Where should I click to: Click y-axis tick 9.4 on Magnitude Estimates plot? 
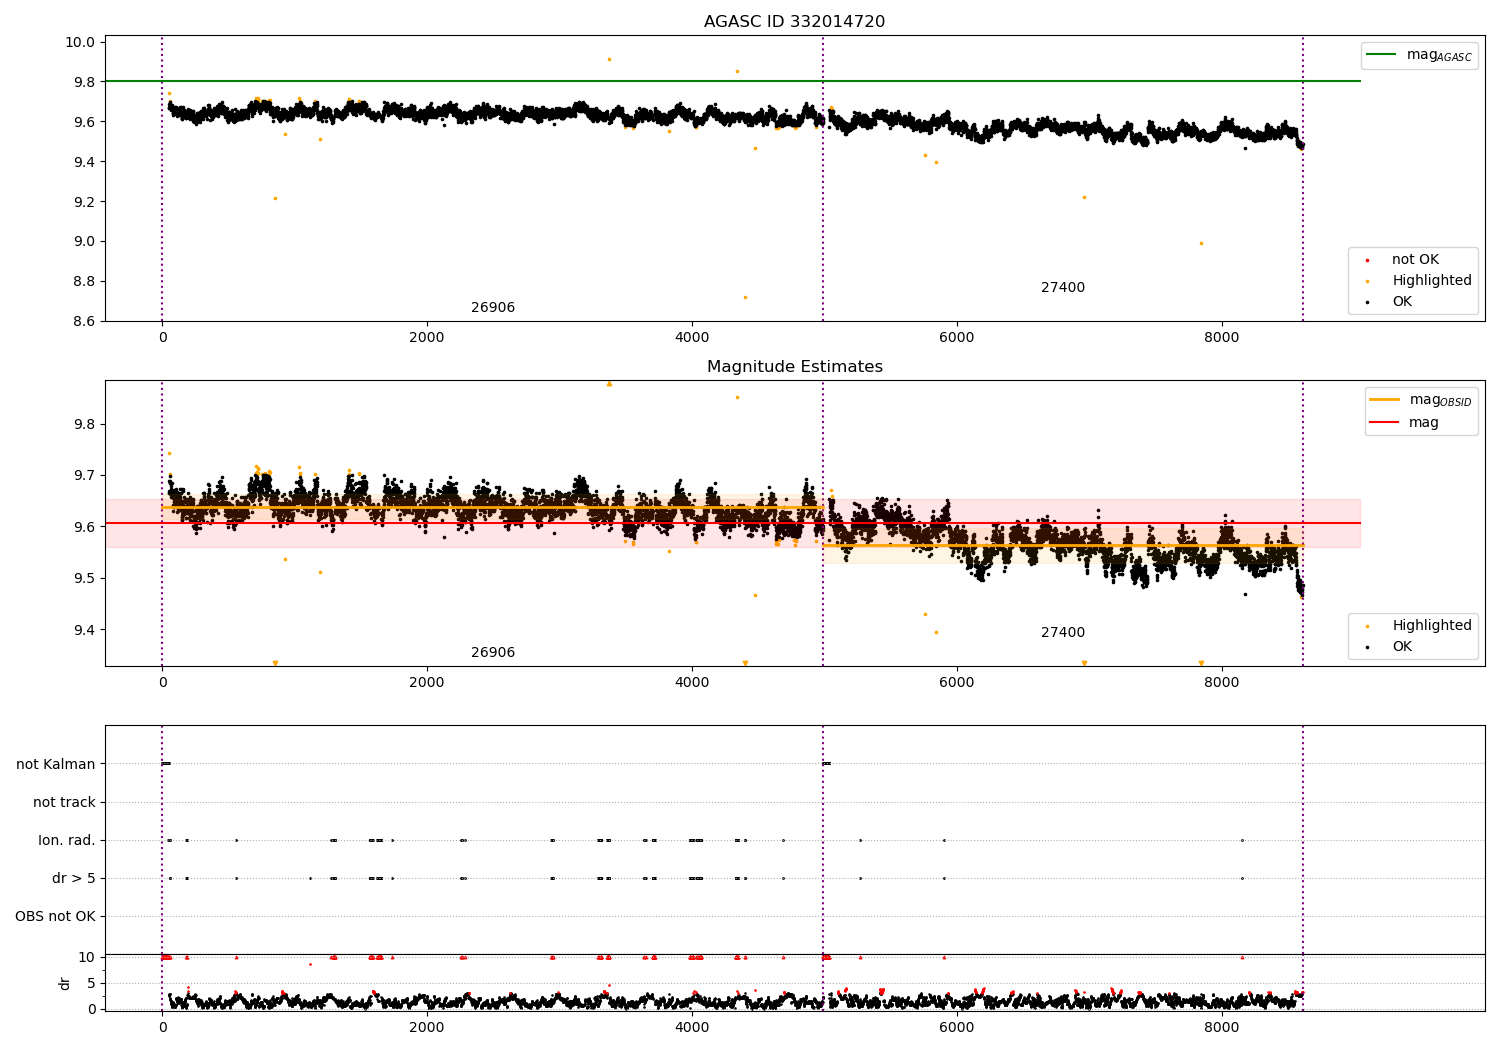tap(84, 630)
